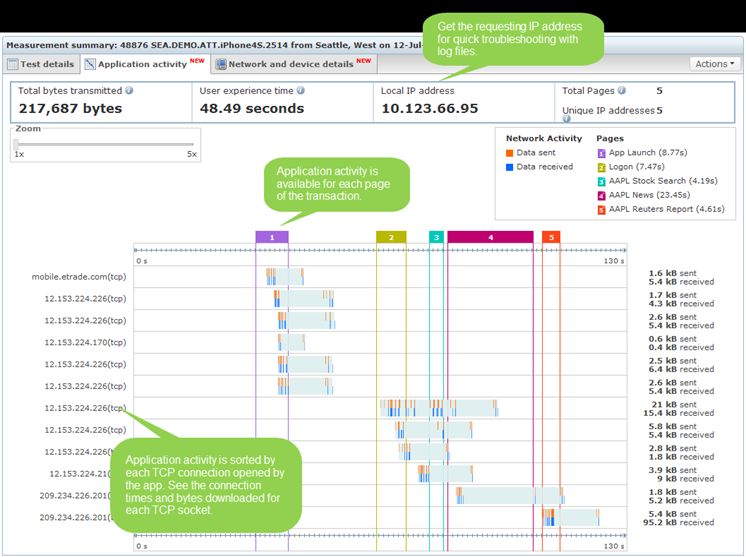The width and height of the screenshot is (746, 557).
Task: Click info icon beside Total bytes transmitted
Action: click(x=129, y=90)
